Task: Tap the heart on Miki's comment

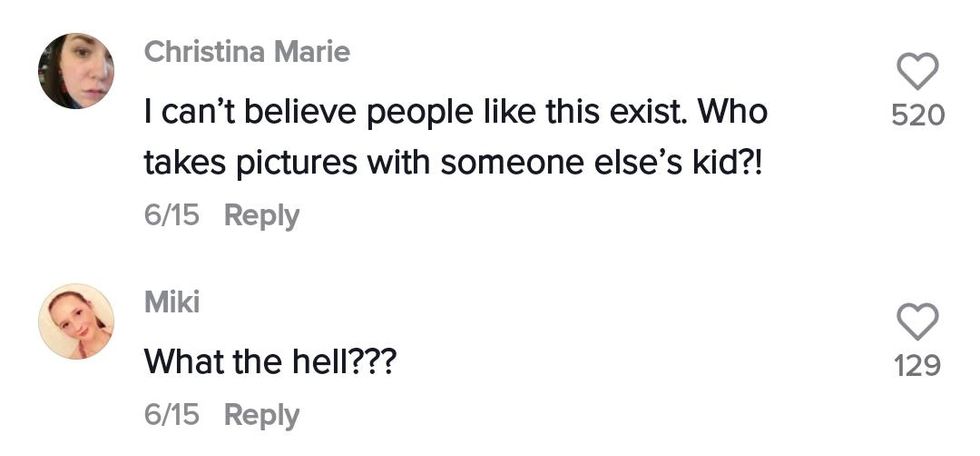Action: [917, 324]
